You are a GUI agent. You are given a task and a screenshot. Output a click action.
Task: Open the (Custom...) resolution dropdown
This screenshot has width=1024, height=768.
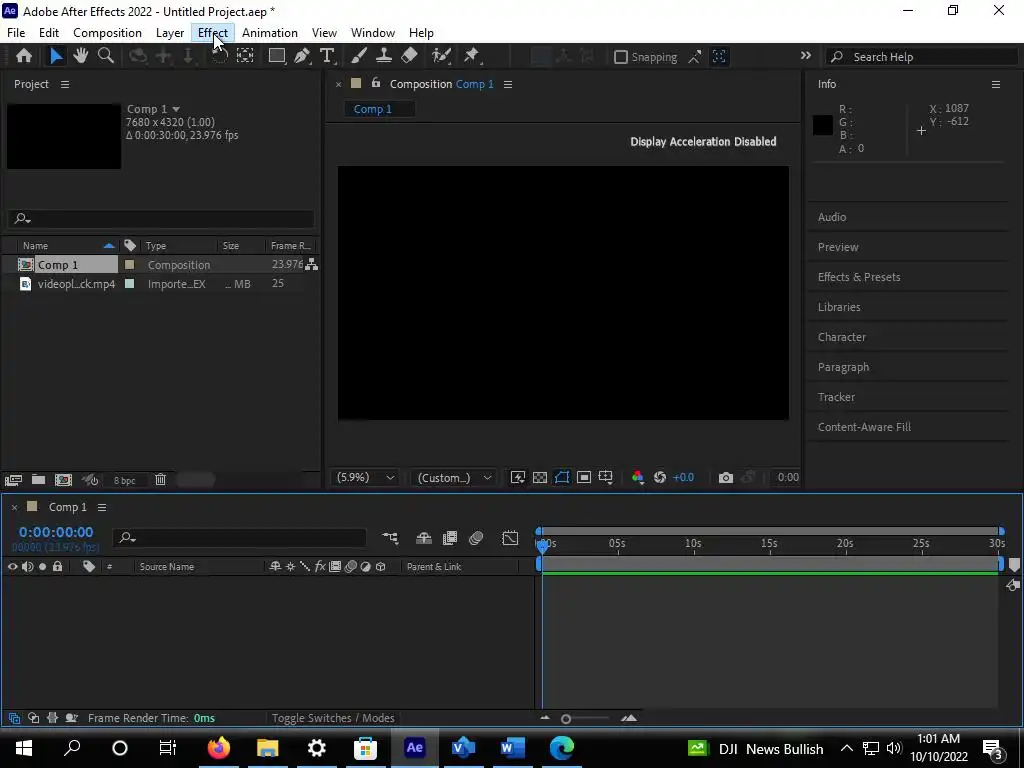(454, 477)
